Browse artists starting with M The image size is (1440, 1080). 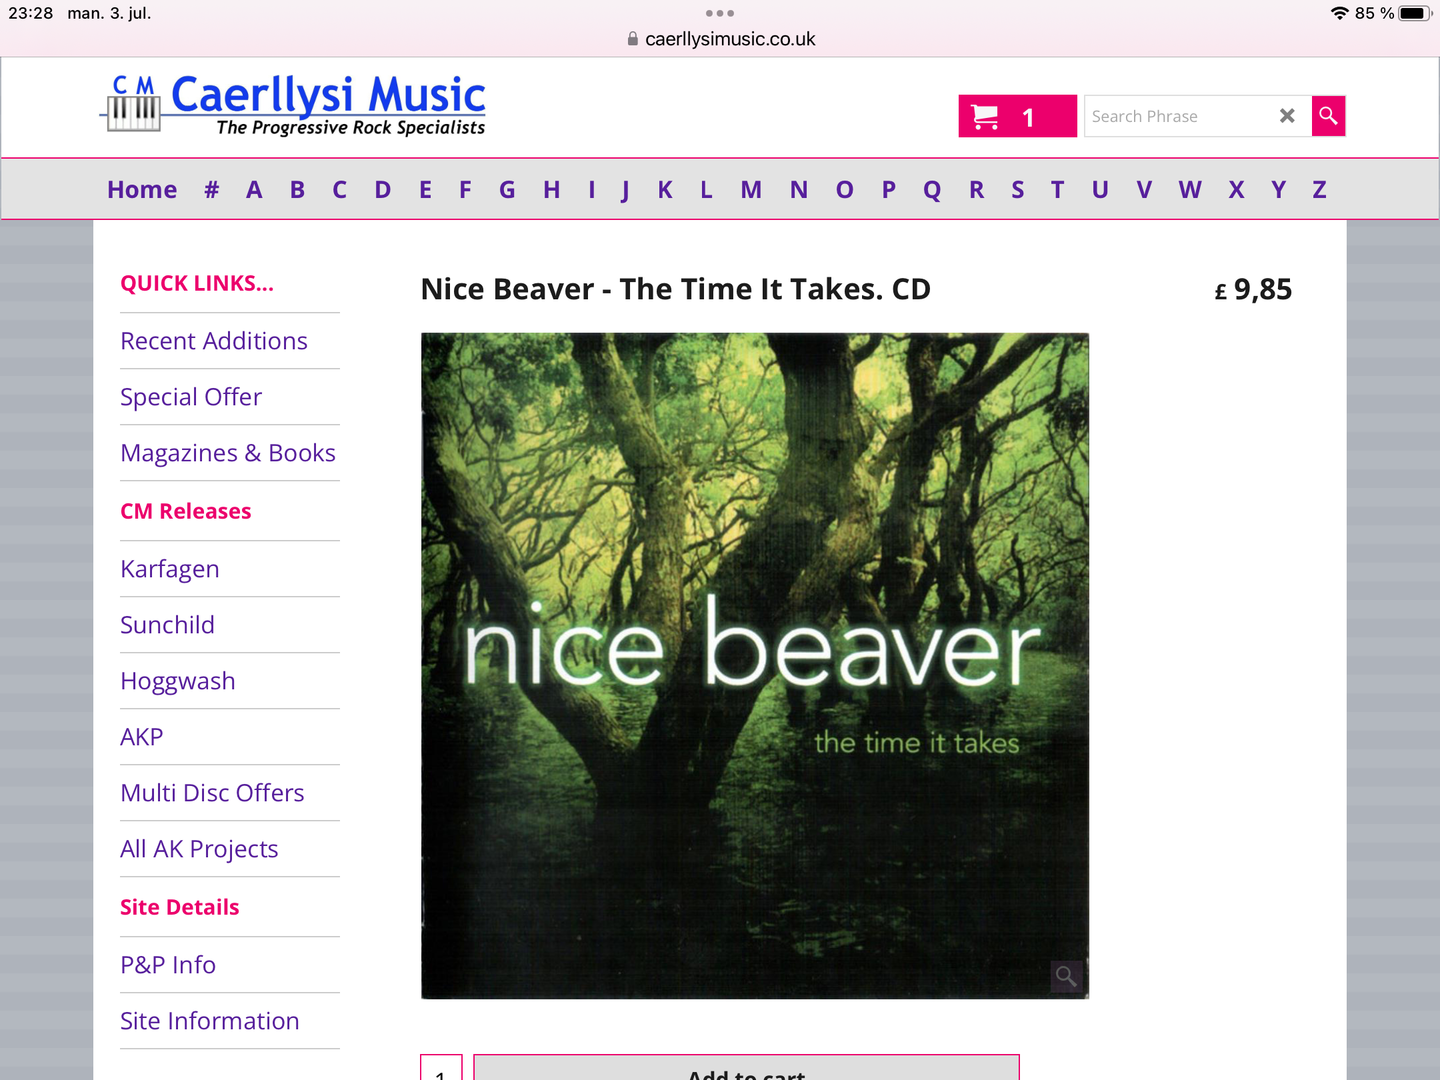coord(751,190)
